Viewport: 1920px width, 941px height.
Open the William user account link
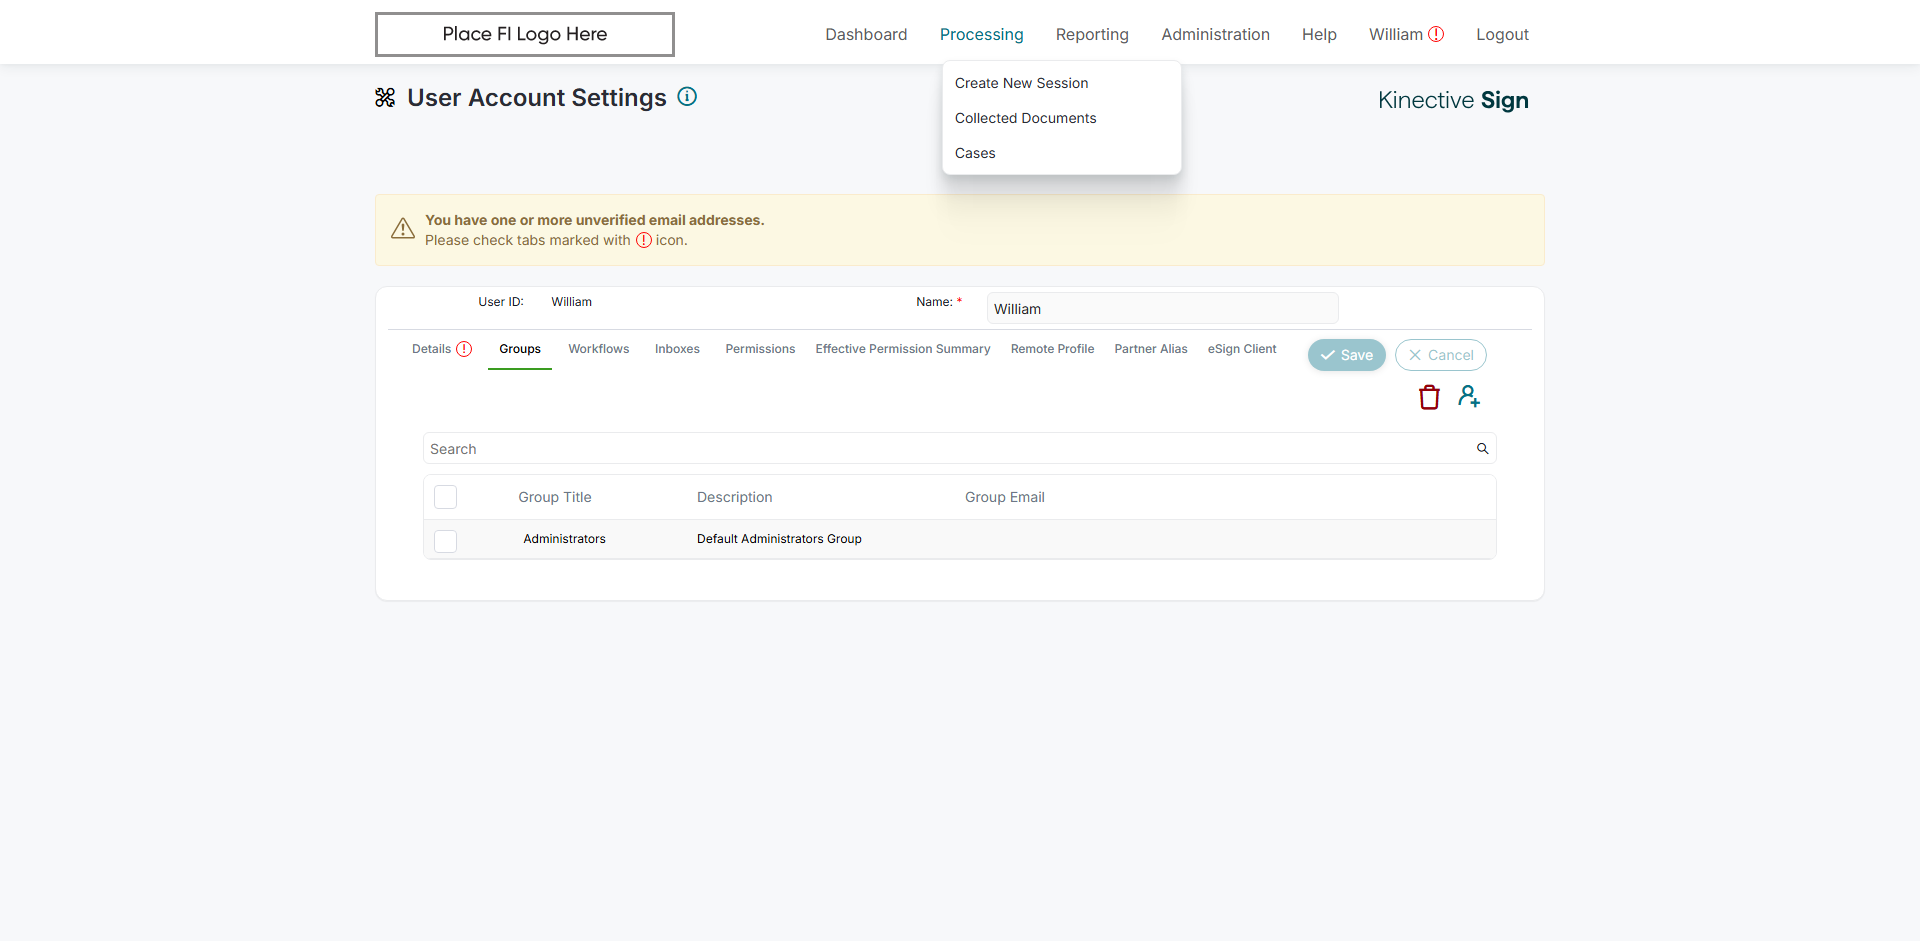point(1396,34)
